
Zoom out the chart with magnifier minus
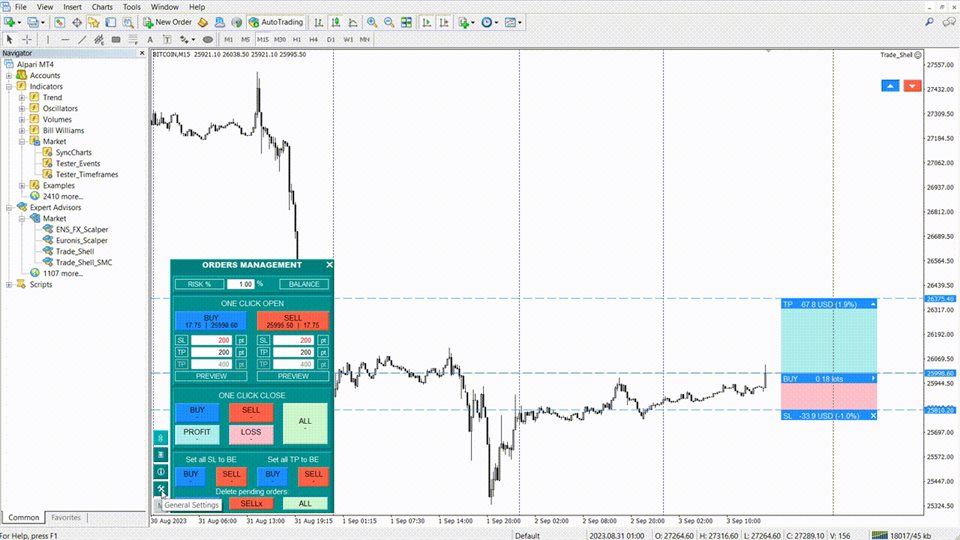(x=389, y=22)
